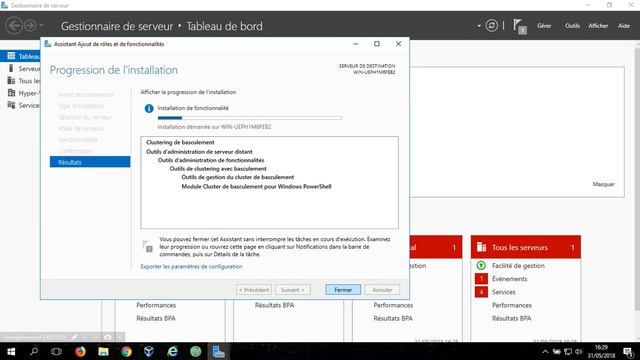The width and height of the screenshot is (640, 360).
Task: Click the notification flag icon in the wizard
Action: [x=148, y=246]
